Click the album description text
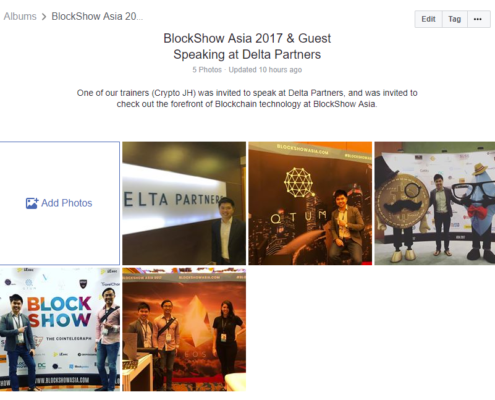495x400 pixels. (247, 98)
